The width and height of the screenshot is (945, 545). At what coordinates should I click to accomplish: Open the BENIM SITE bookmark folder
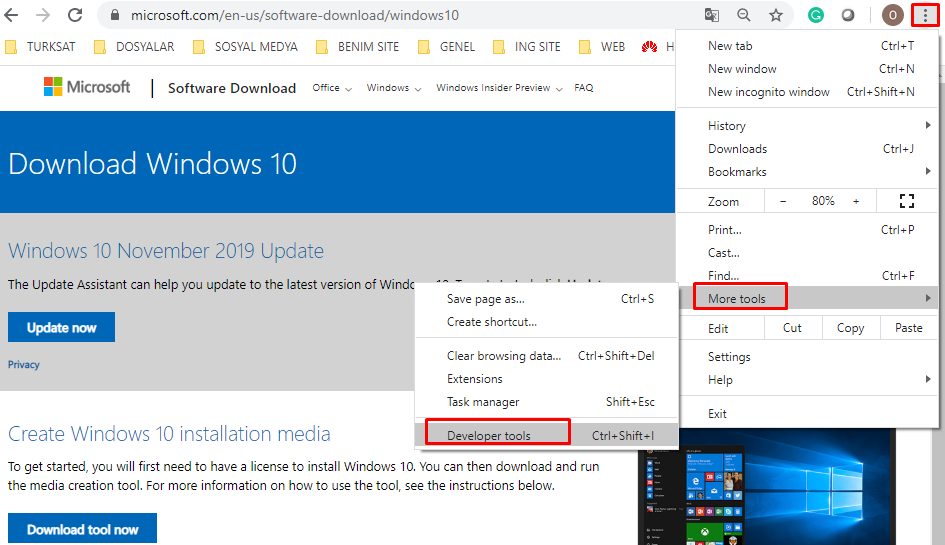tap(357, 47)
